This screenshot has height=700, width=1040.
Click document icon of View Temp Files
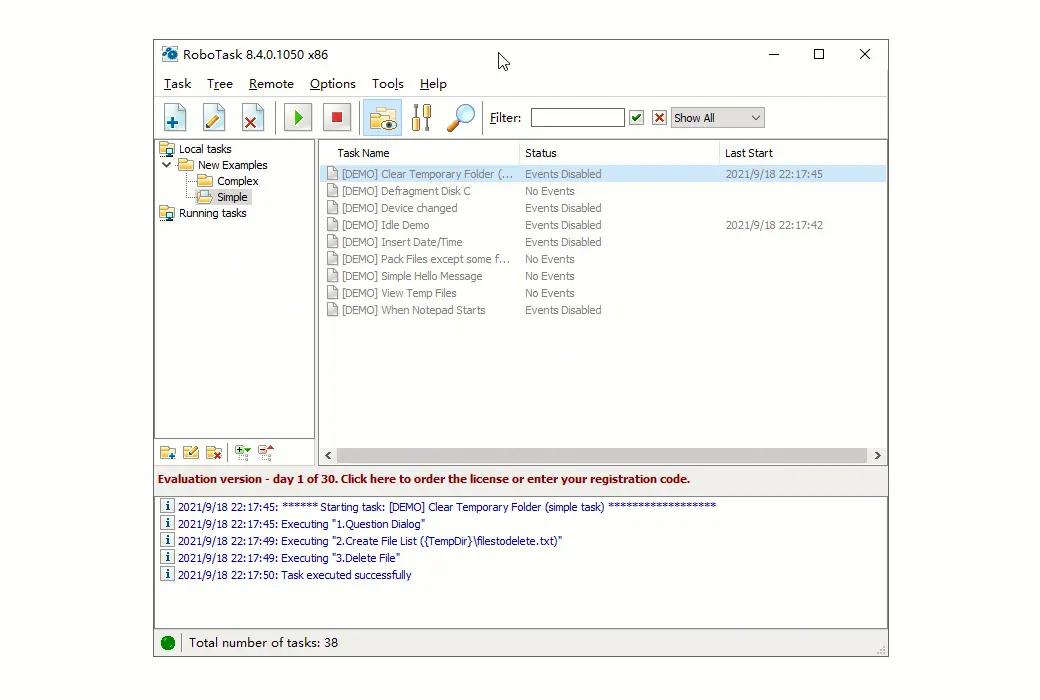click(332, 293)
